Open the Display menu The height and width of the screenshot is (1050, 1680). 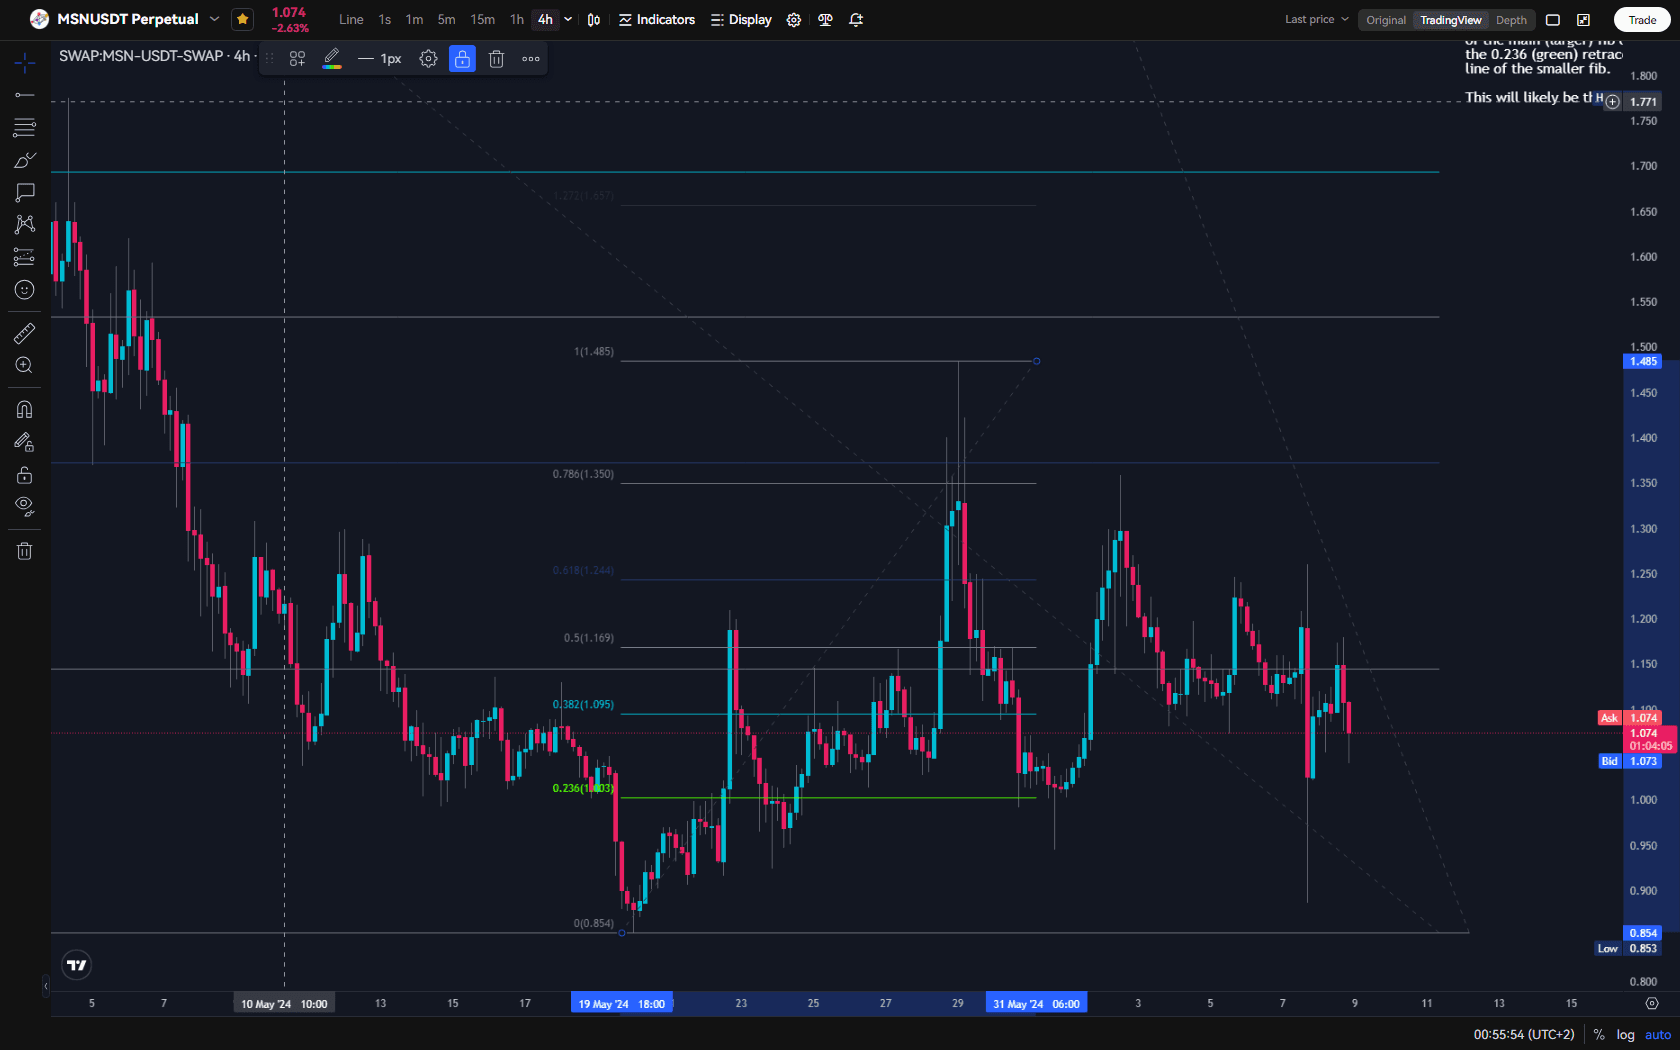(x=741, y=20)
